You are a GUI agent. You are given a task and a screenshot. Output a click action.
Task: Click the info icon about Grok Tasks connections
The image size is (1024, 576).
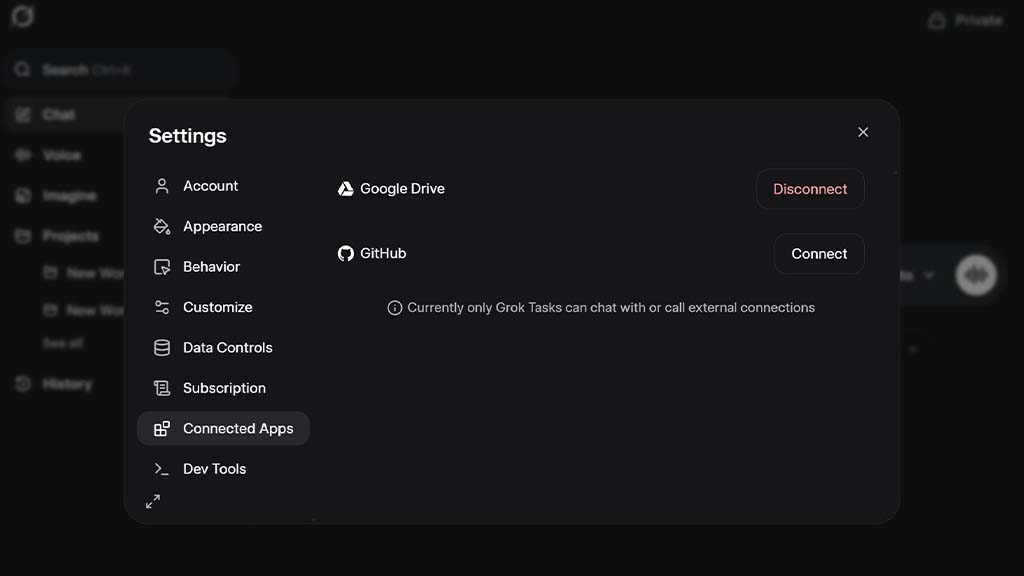coord(394,307)
